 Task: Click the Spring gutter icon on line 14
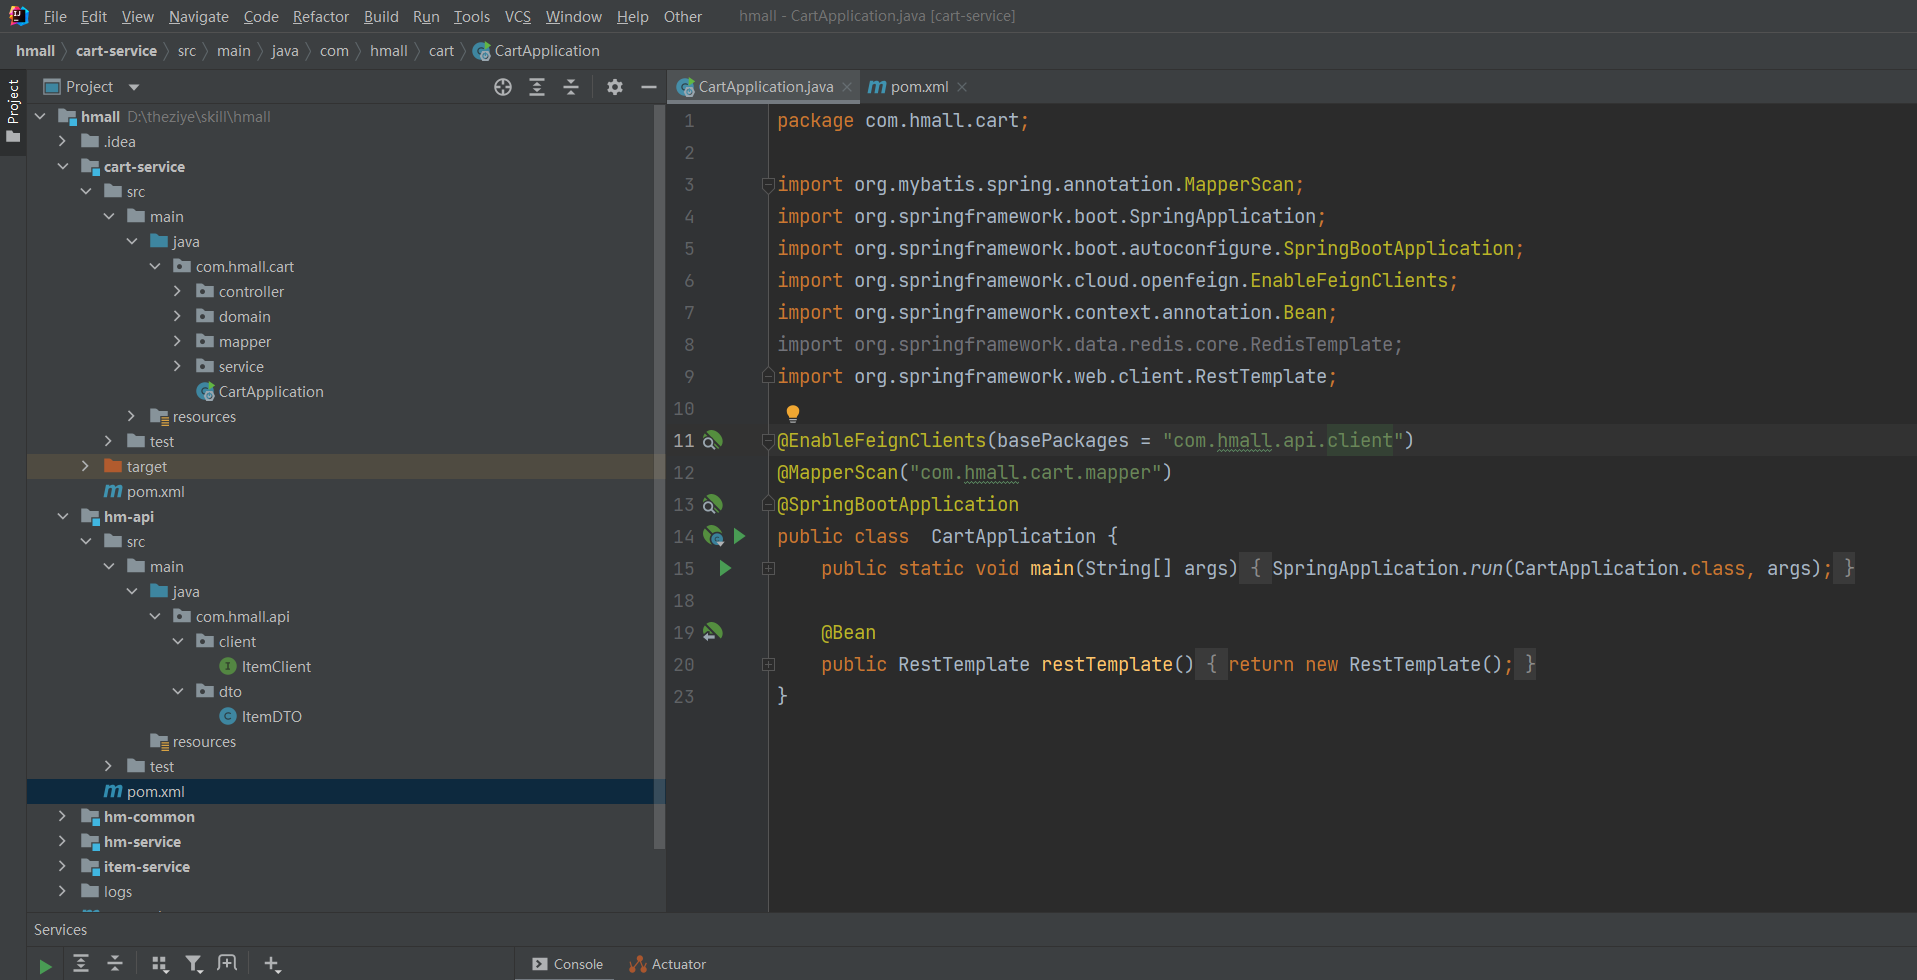tap(713, 536)
